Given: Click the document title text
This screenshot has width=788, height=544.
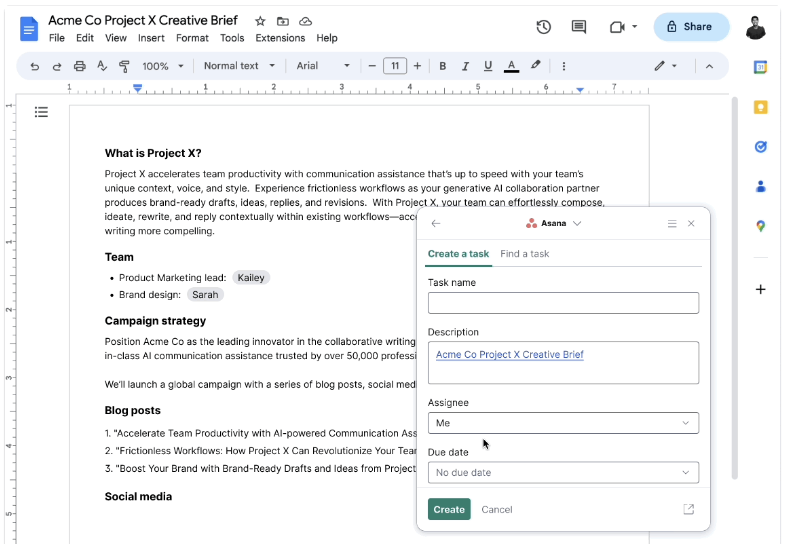Looking at the screenshot, I should point(143,21).
